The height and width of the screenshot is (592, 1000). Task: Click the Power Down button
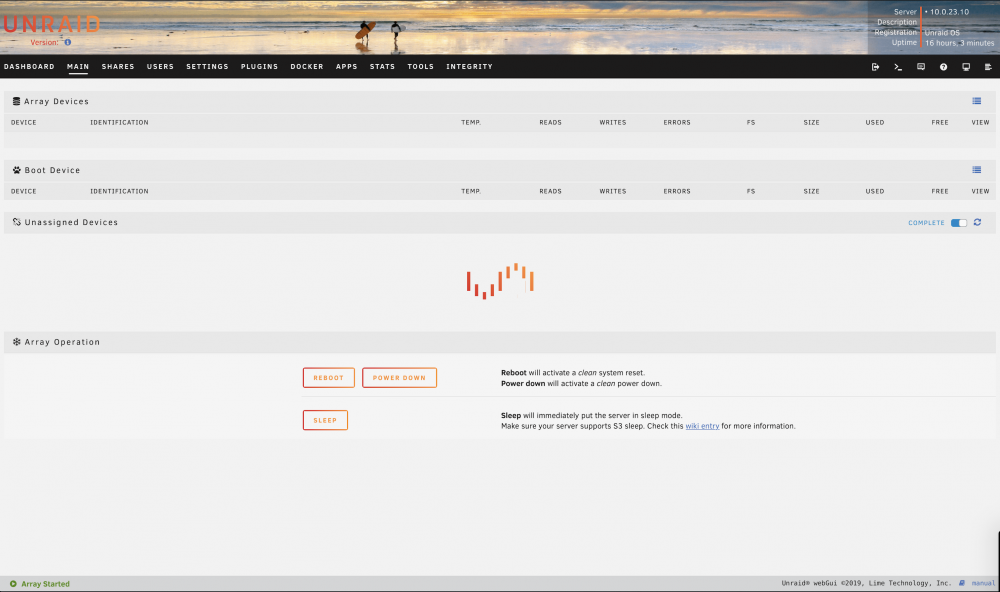click(399, 378)
